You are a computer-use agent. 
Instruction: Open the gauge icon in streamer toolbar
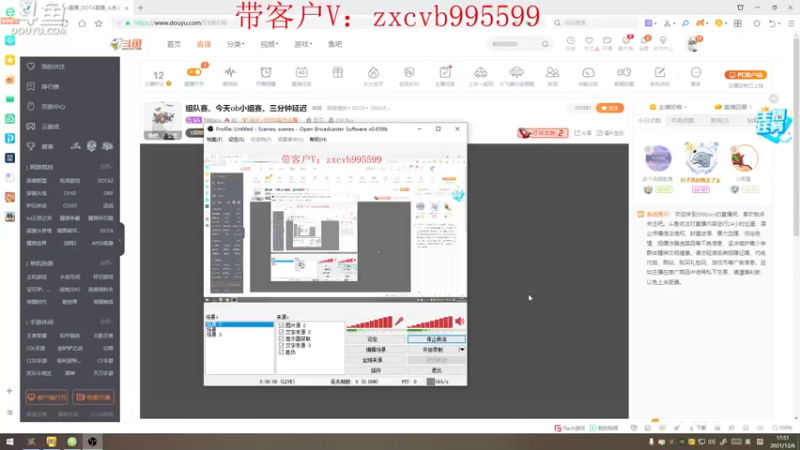pos(588,72)
